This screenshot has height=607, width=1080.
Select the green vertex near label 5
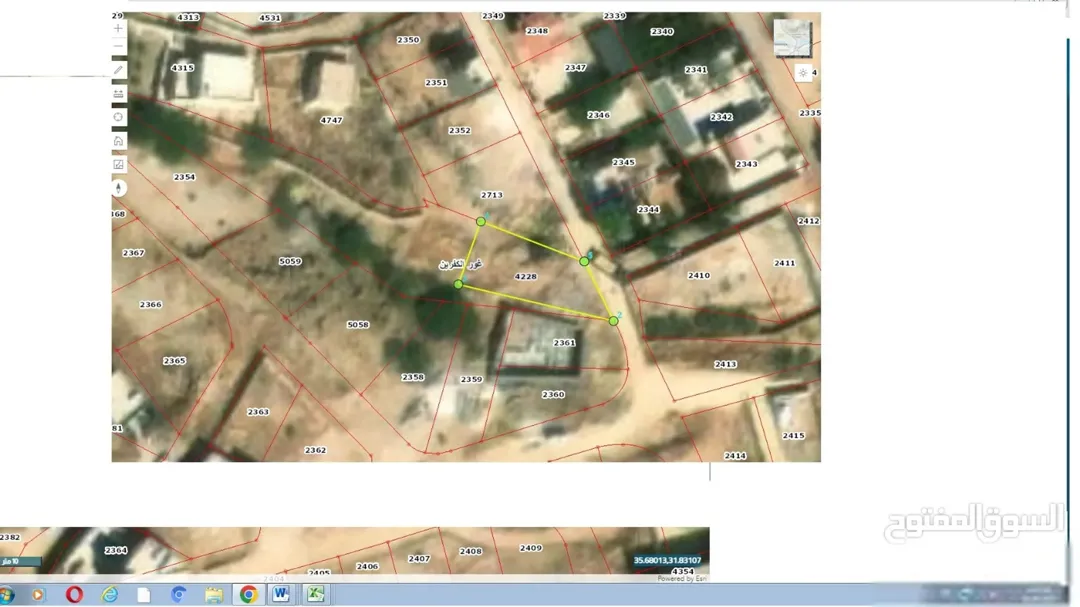point(584,261)
